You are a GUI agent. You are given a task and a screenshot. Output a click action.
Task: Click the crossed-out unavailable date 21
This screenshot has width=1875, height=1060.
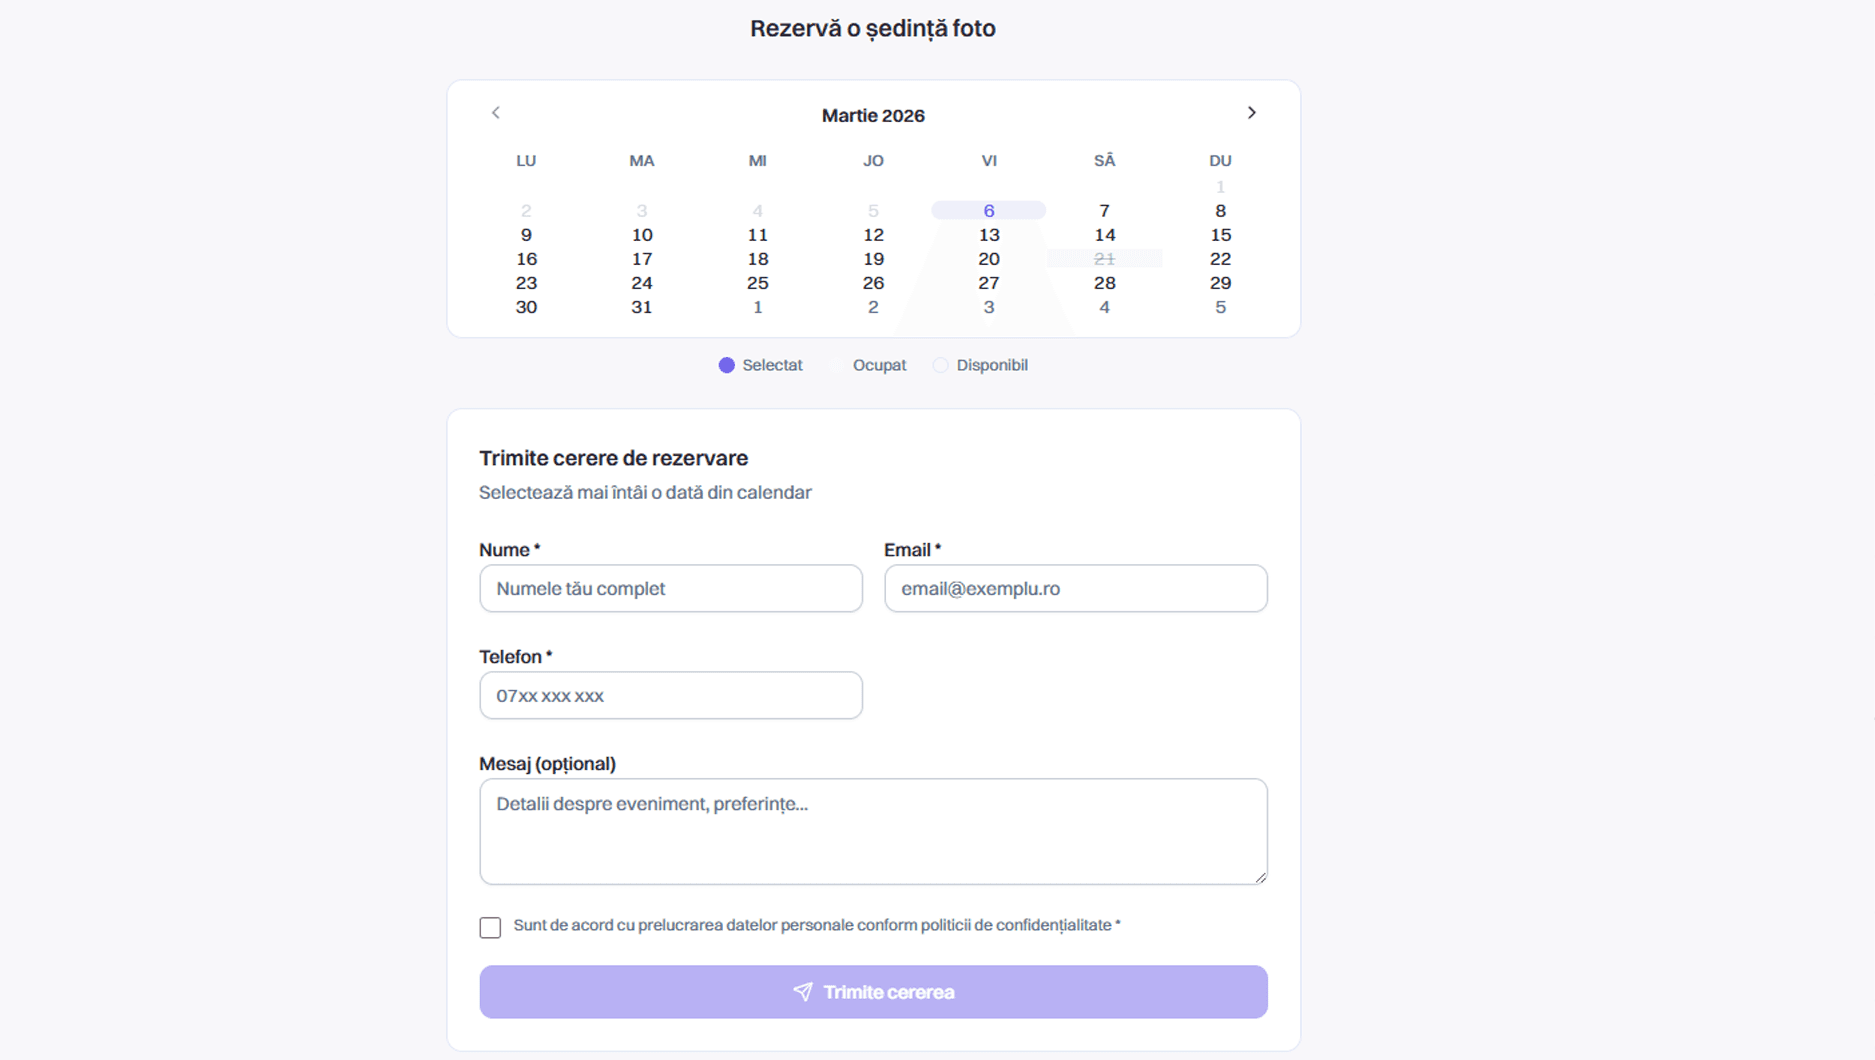tap(1104, 258)
